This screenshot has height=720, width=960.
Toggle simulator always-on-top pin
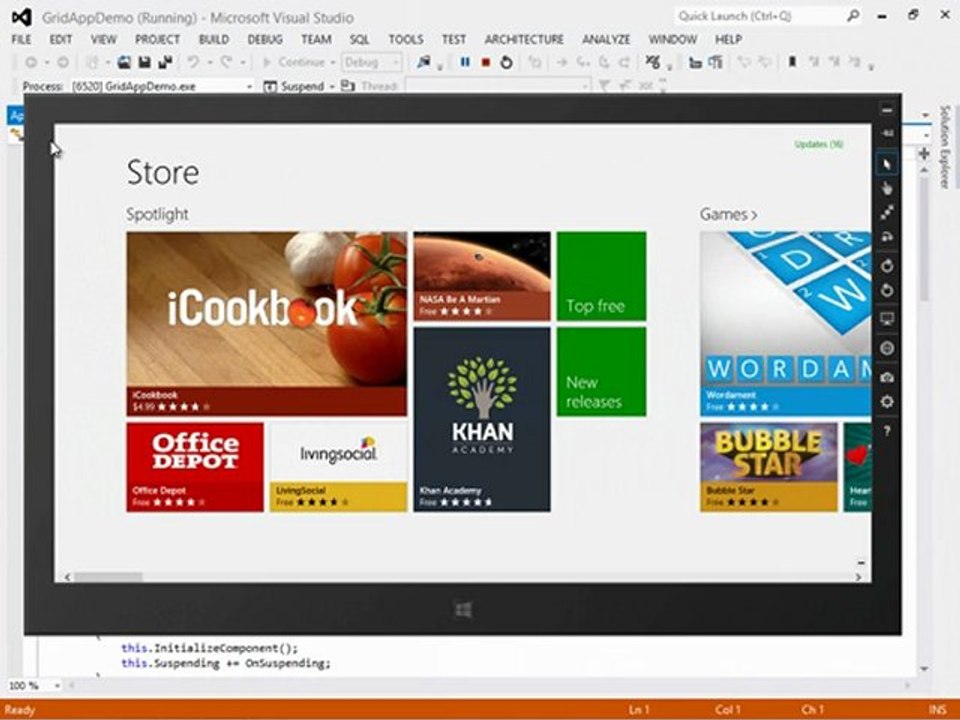[x=887, y=133]
